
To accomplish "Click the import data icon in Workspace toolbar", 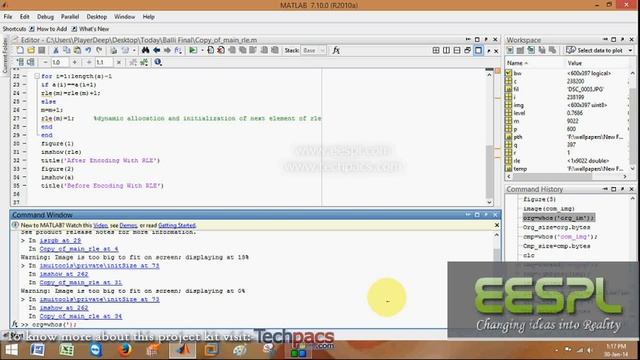I will click(x=531, y=50).
